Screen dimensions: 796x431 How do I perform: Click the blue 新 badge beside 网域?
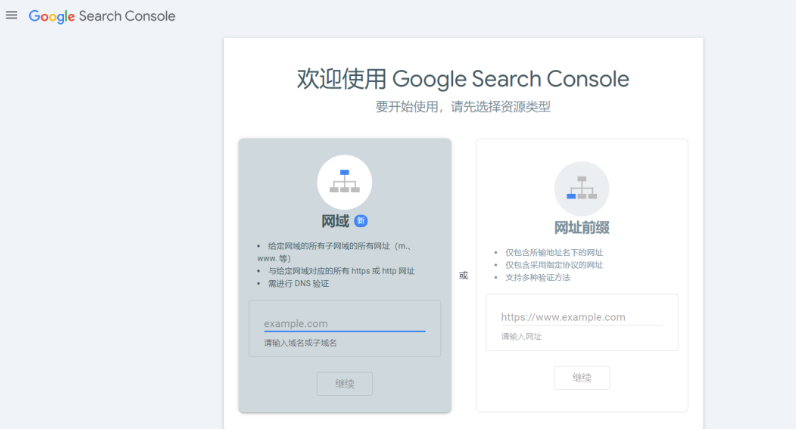click(361, 221)
